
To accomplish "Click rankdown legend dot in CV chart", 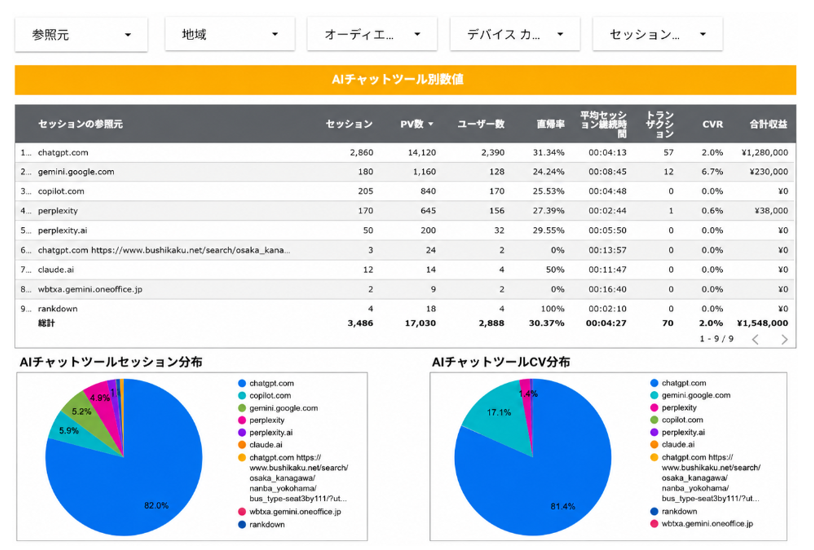I will (x=654, y=511).
